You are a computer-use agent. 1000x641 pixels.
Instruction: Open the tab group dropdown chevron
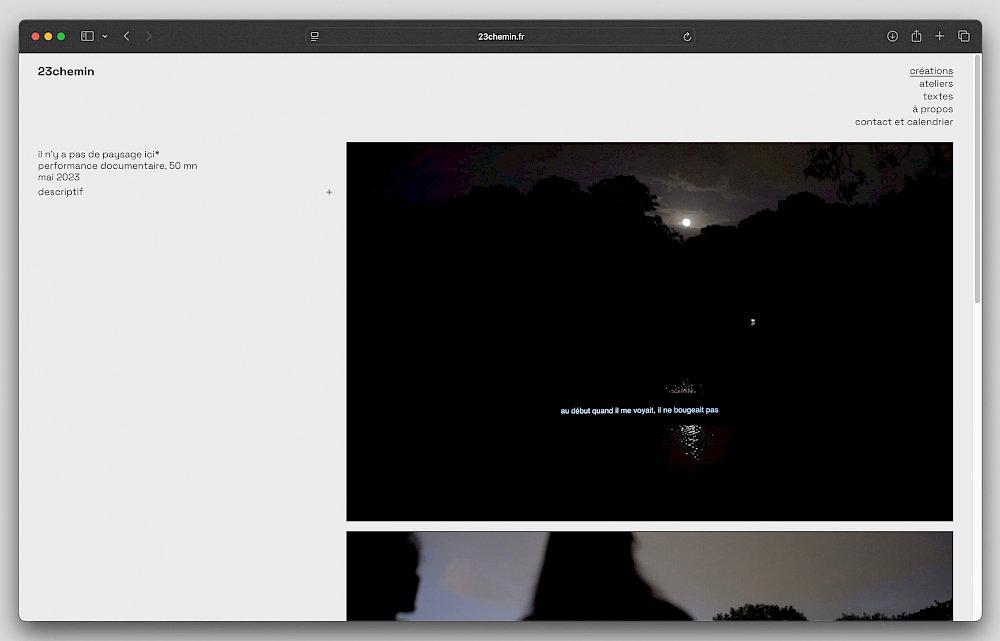[x=105, y=36]
